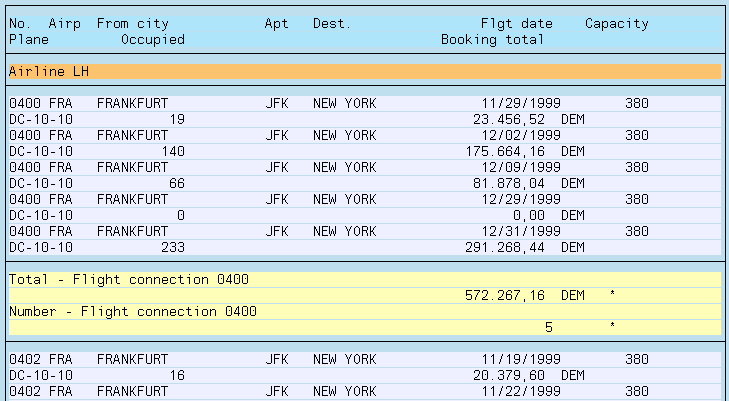Select subtotal amount 572.267,16

(x=508, y=296)
